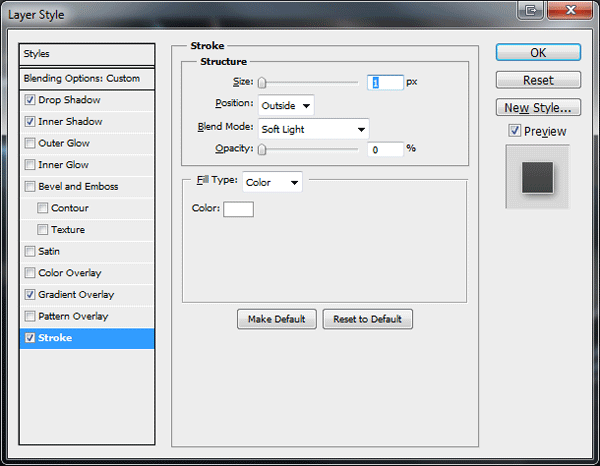600x466 pixels.
Task: Close the Layer Style dialog
Action: 570,10
